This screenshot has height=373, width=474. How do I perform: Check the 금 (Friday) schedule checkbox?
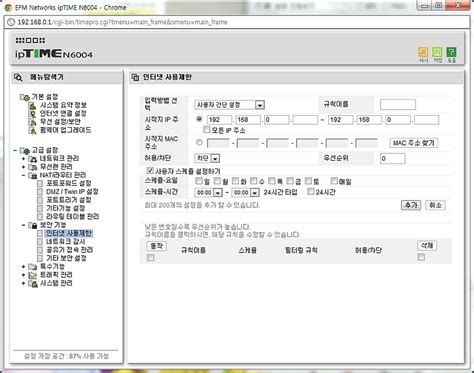[290, 181]
